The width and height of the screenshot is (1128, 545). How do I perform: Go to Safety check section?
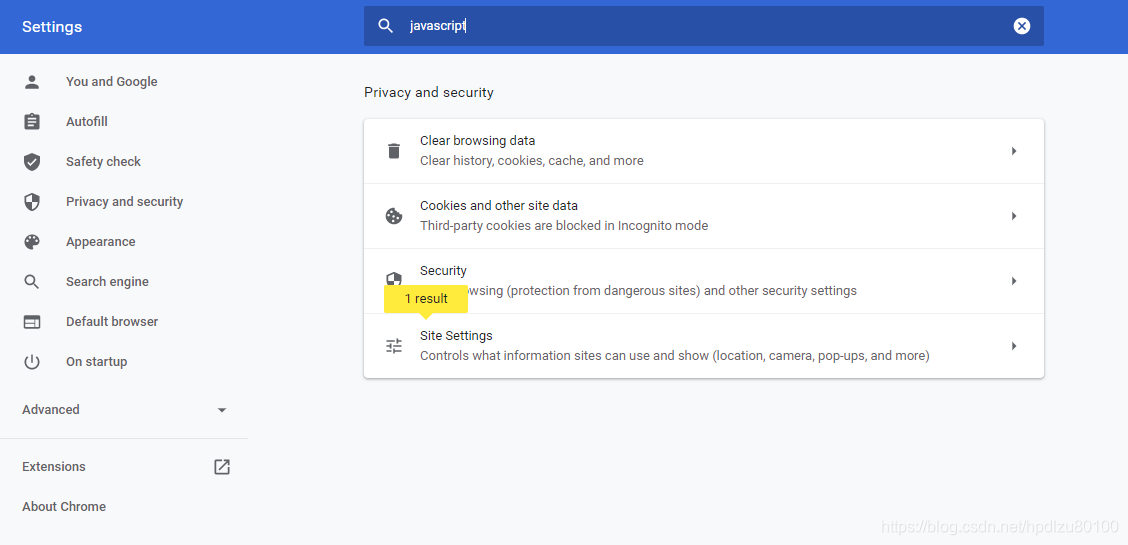pos(104,162)
